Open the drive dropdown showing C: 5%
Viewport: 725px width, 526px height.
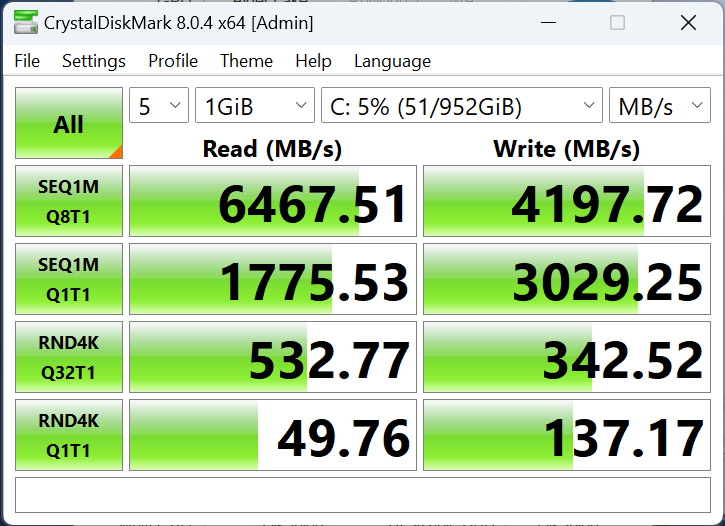[462, 105]
